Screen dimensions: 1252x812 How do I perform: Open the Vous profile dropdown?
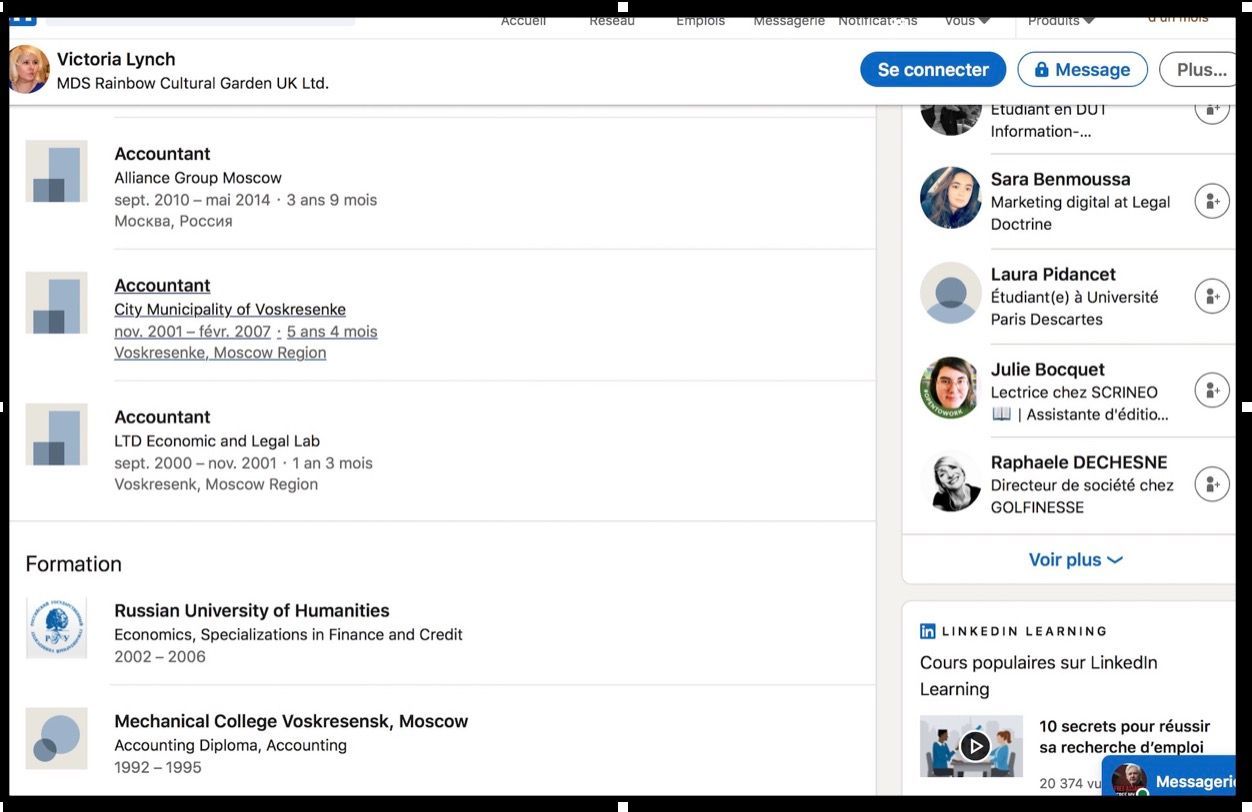[967, 20]
